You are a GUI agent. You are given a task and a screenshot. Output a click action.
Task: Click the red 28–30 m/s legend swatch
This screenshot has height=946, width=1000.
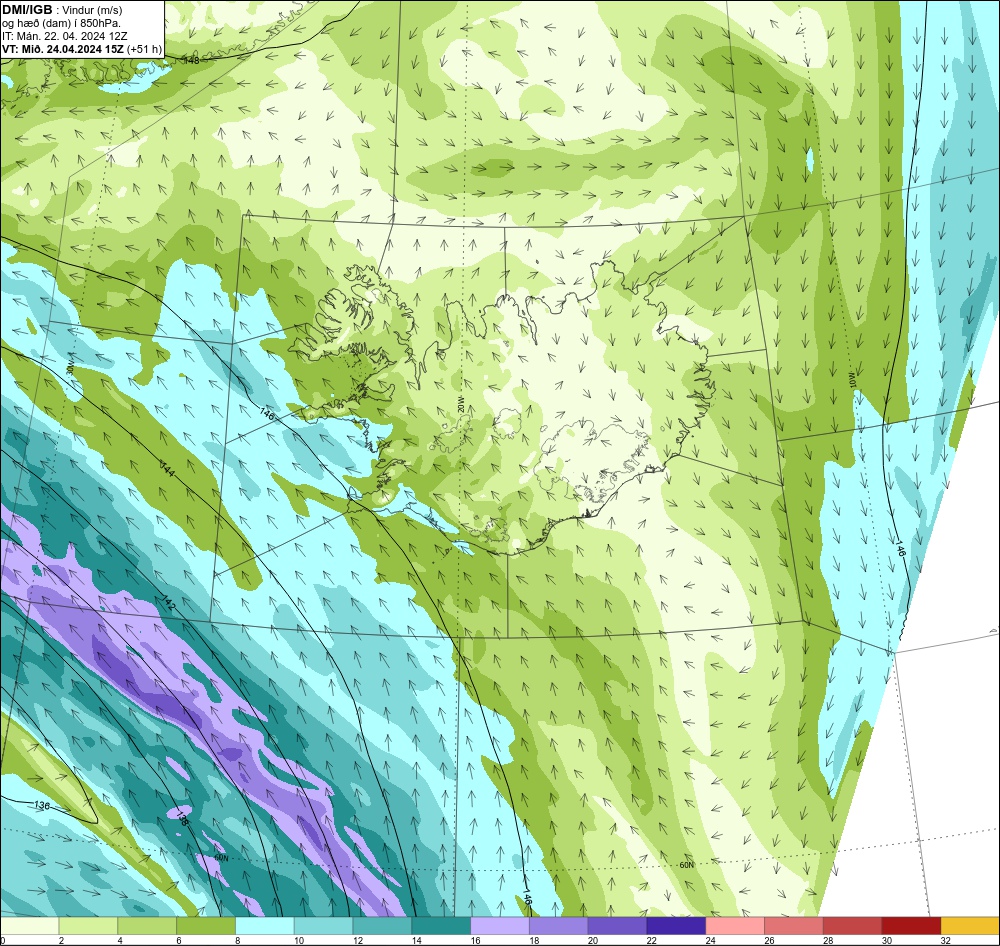click(853, 926)
